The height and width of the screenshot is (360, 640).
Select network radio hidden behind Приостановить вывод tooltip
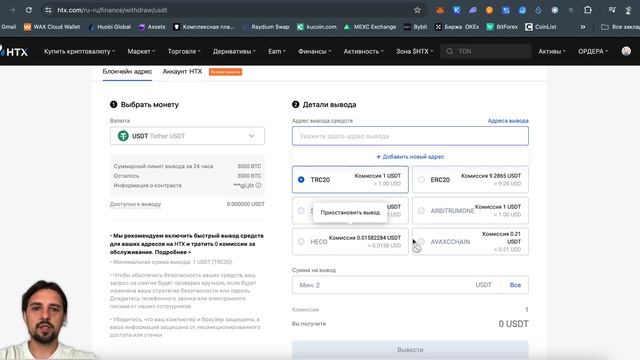pyautogui.click(x=301, y=211)
